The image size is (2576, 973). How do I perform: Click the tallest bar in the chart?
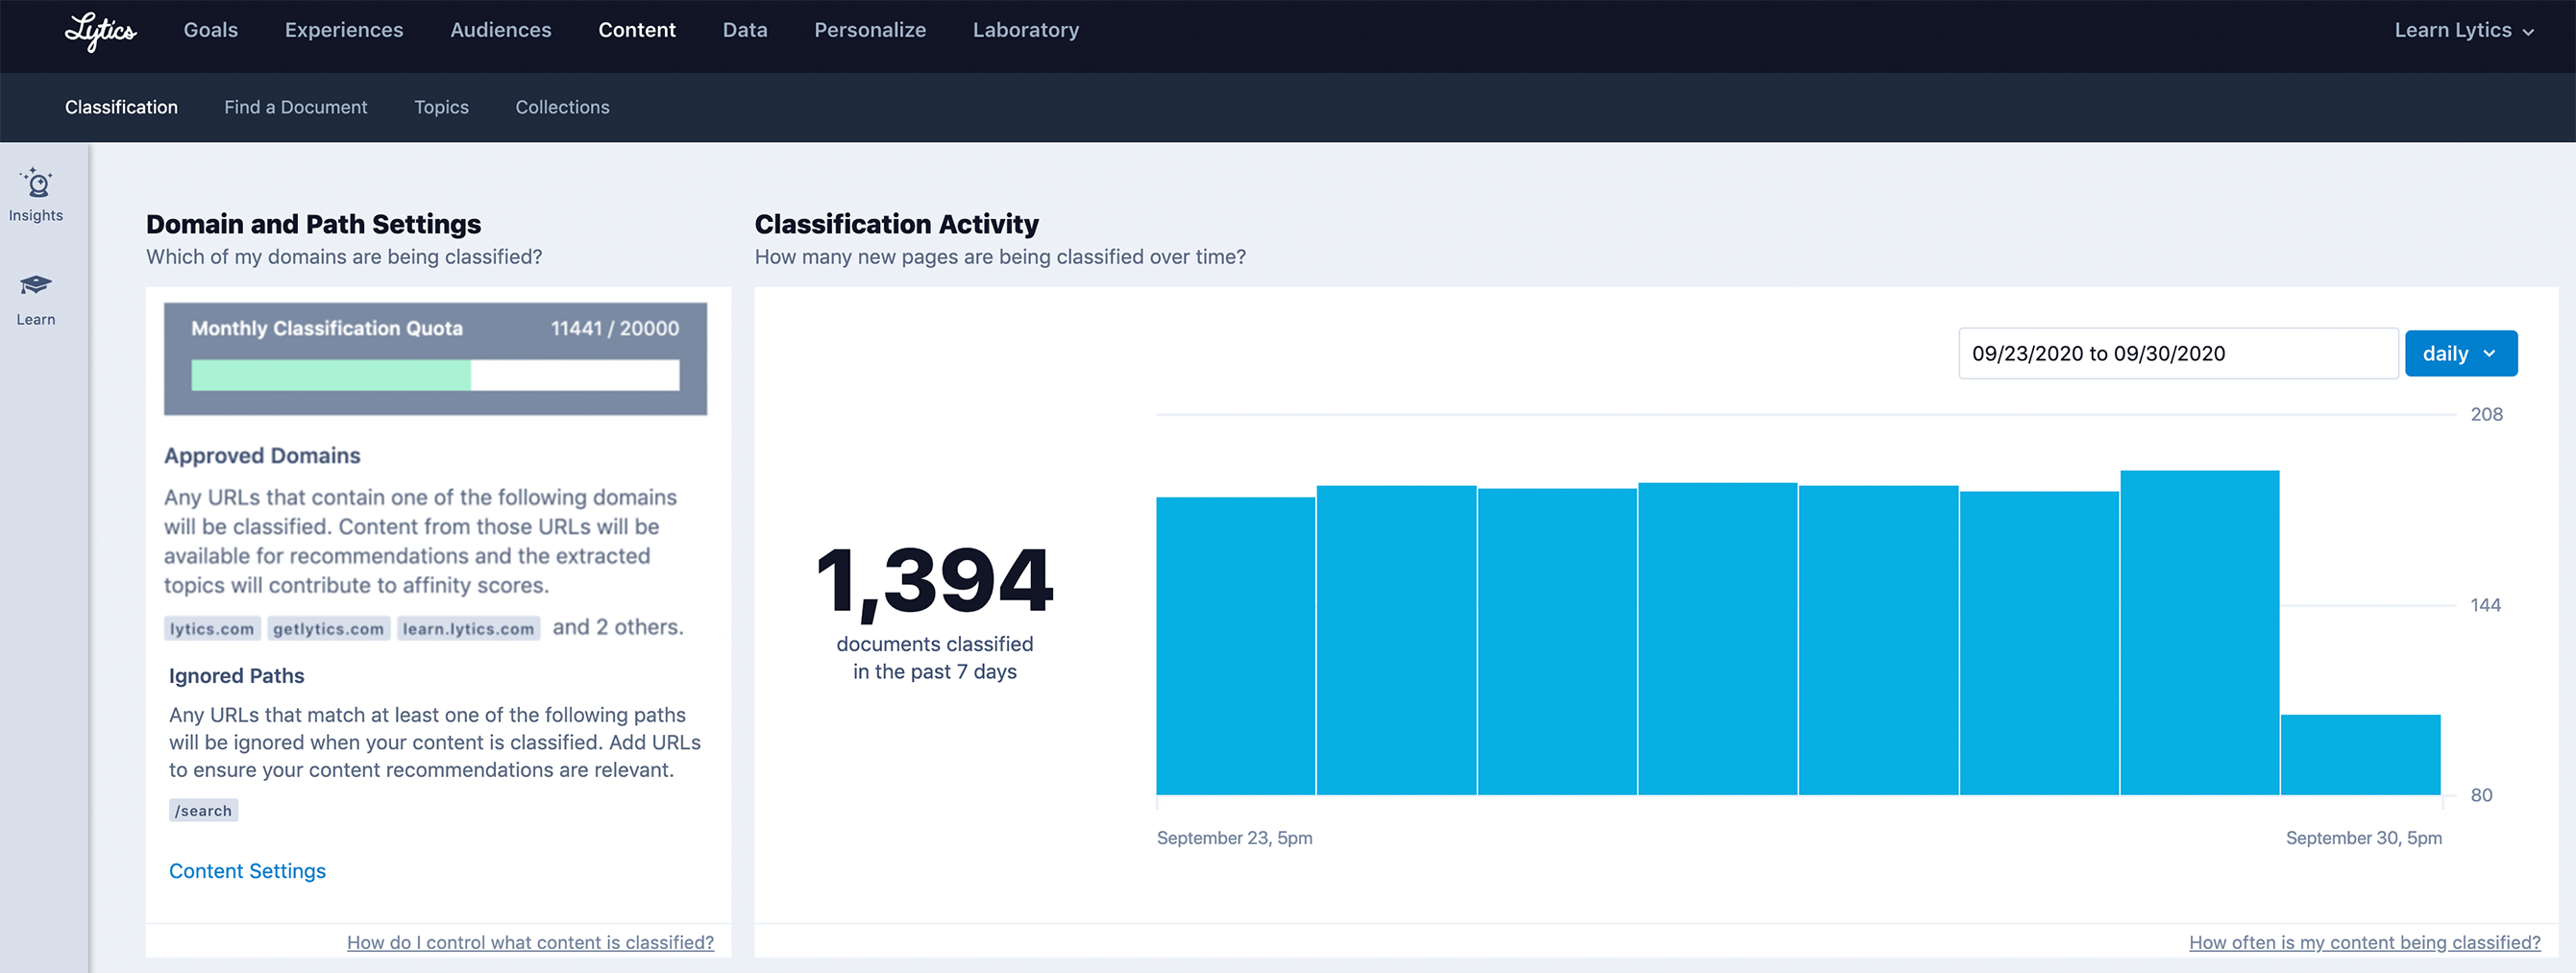click(x=2199, y=633)
